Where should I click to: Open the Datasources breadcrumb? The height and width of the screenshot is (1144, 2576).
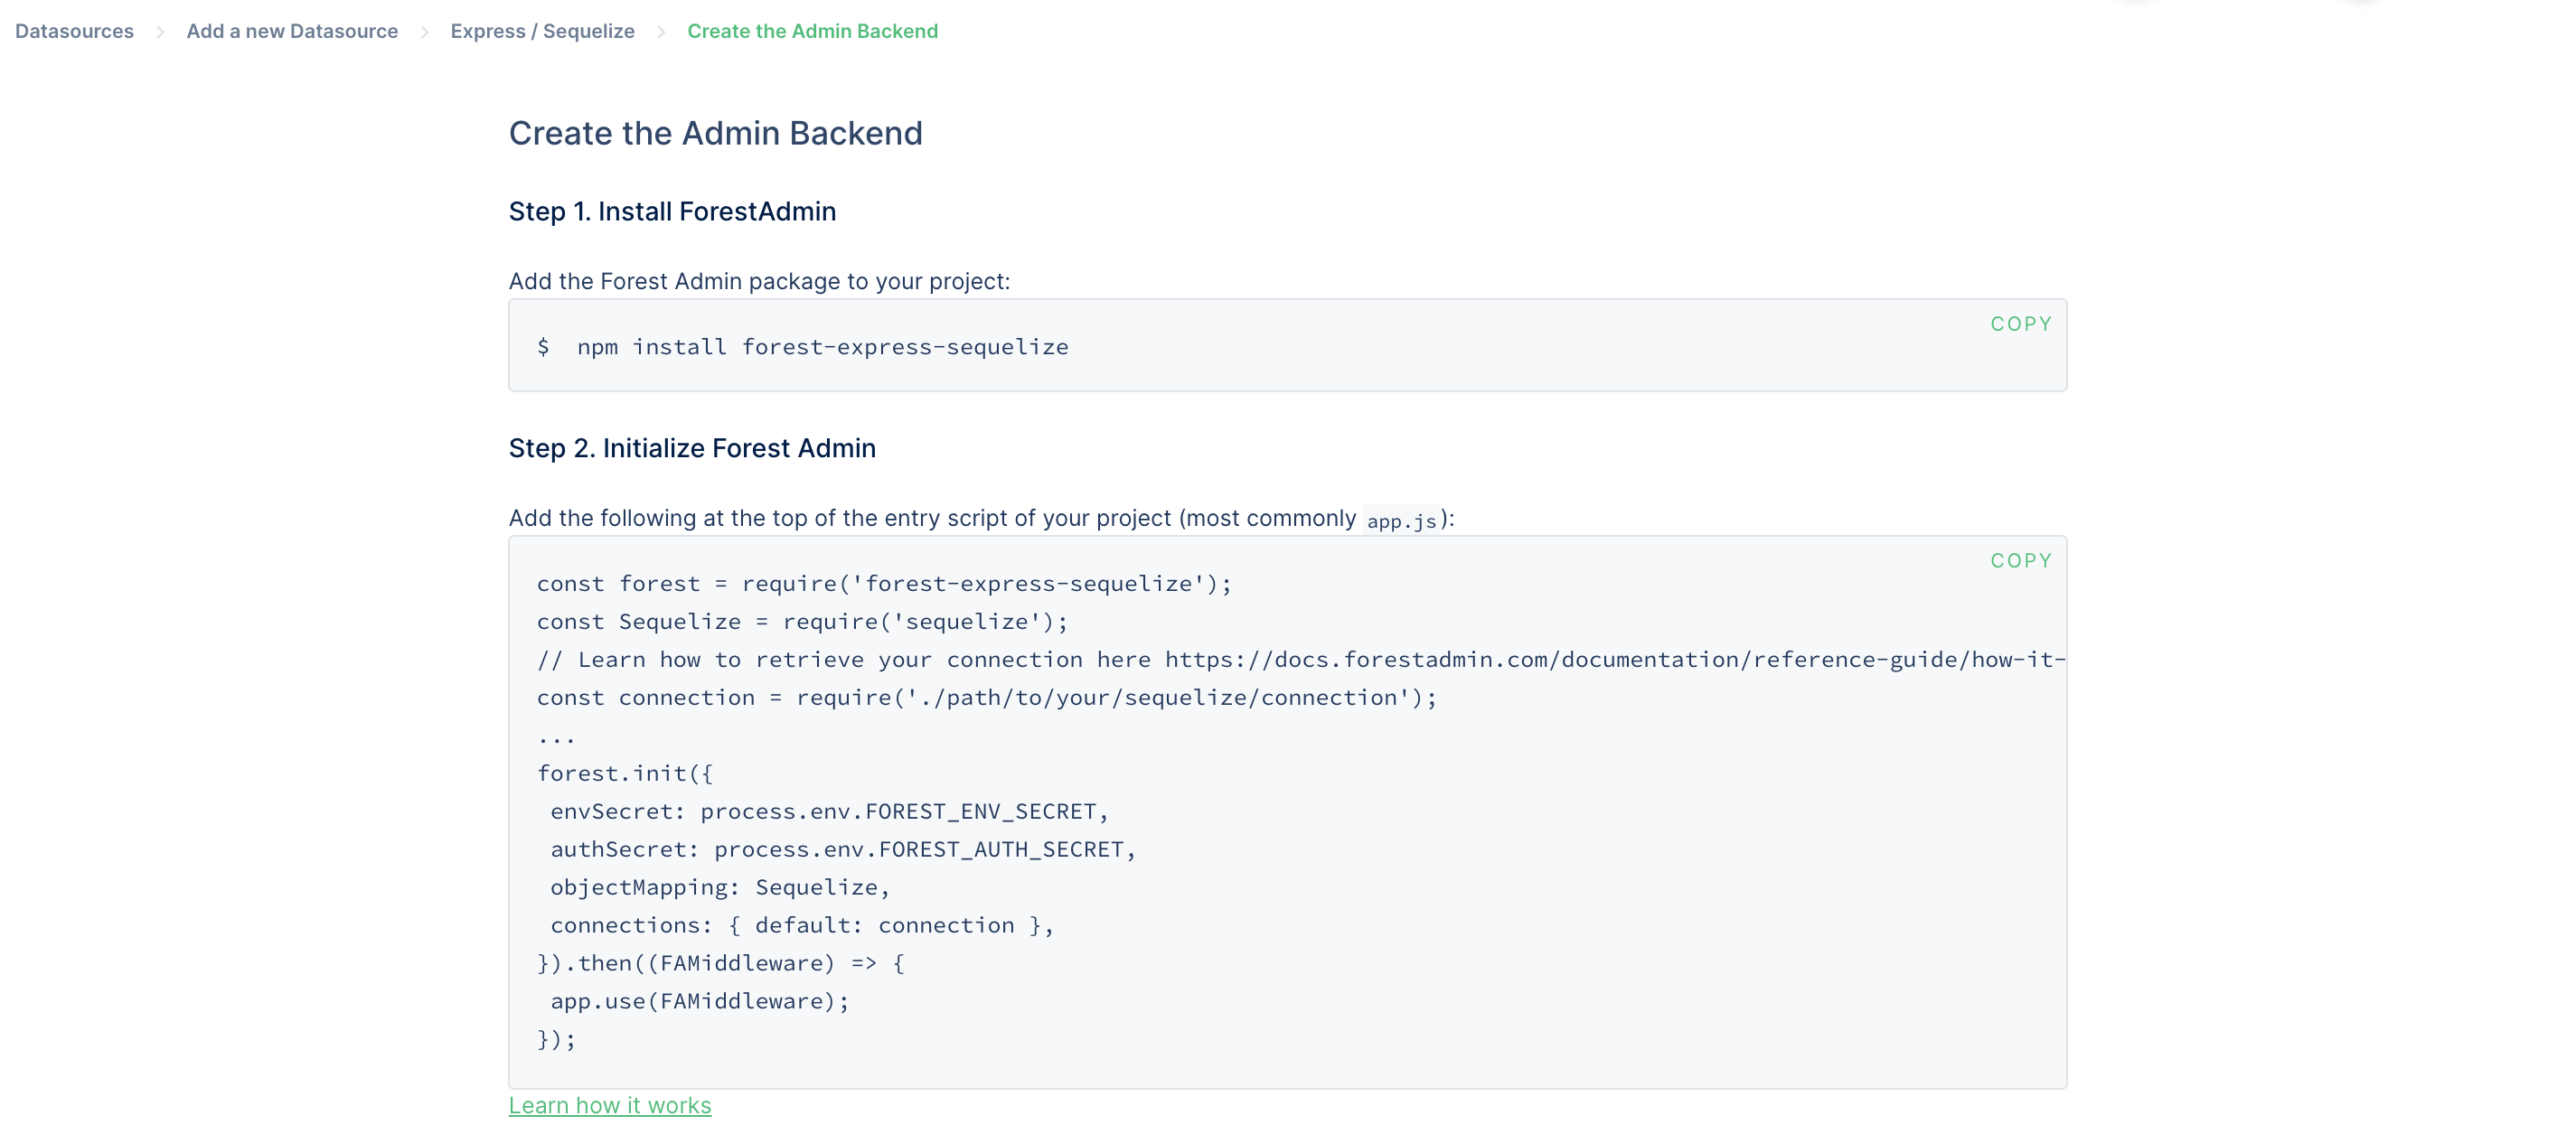74,31
